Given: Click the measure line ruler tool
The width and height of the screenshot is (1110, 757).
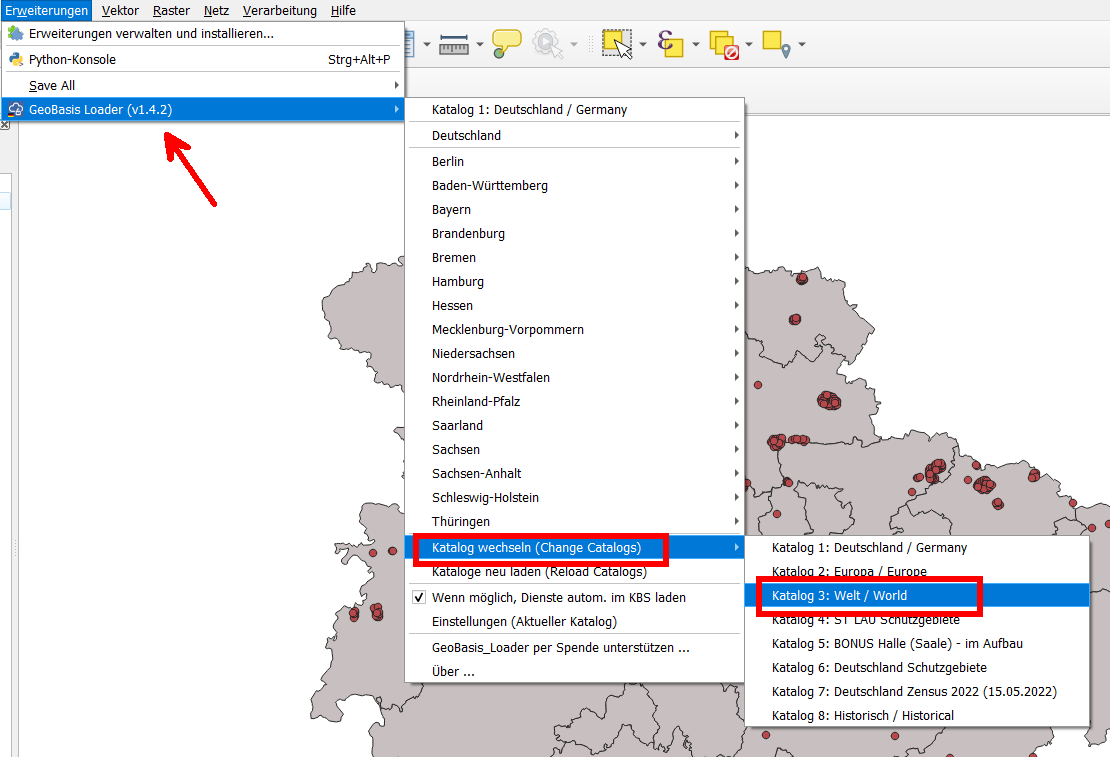Looking at the screenshot, I should (453, 44).
